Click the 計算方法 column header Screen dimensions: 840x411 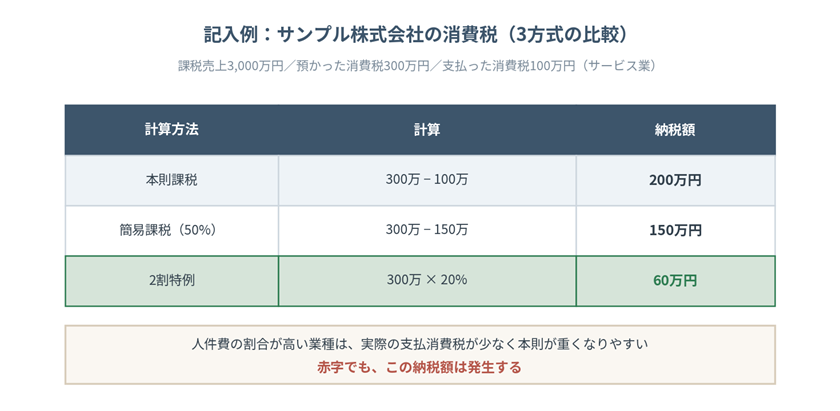coord(171,130)
